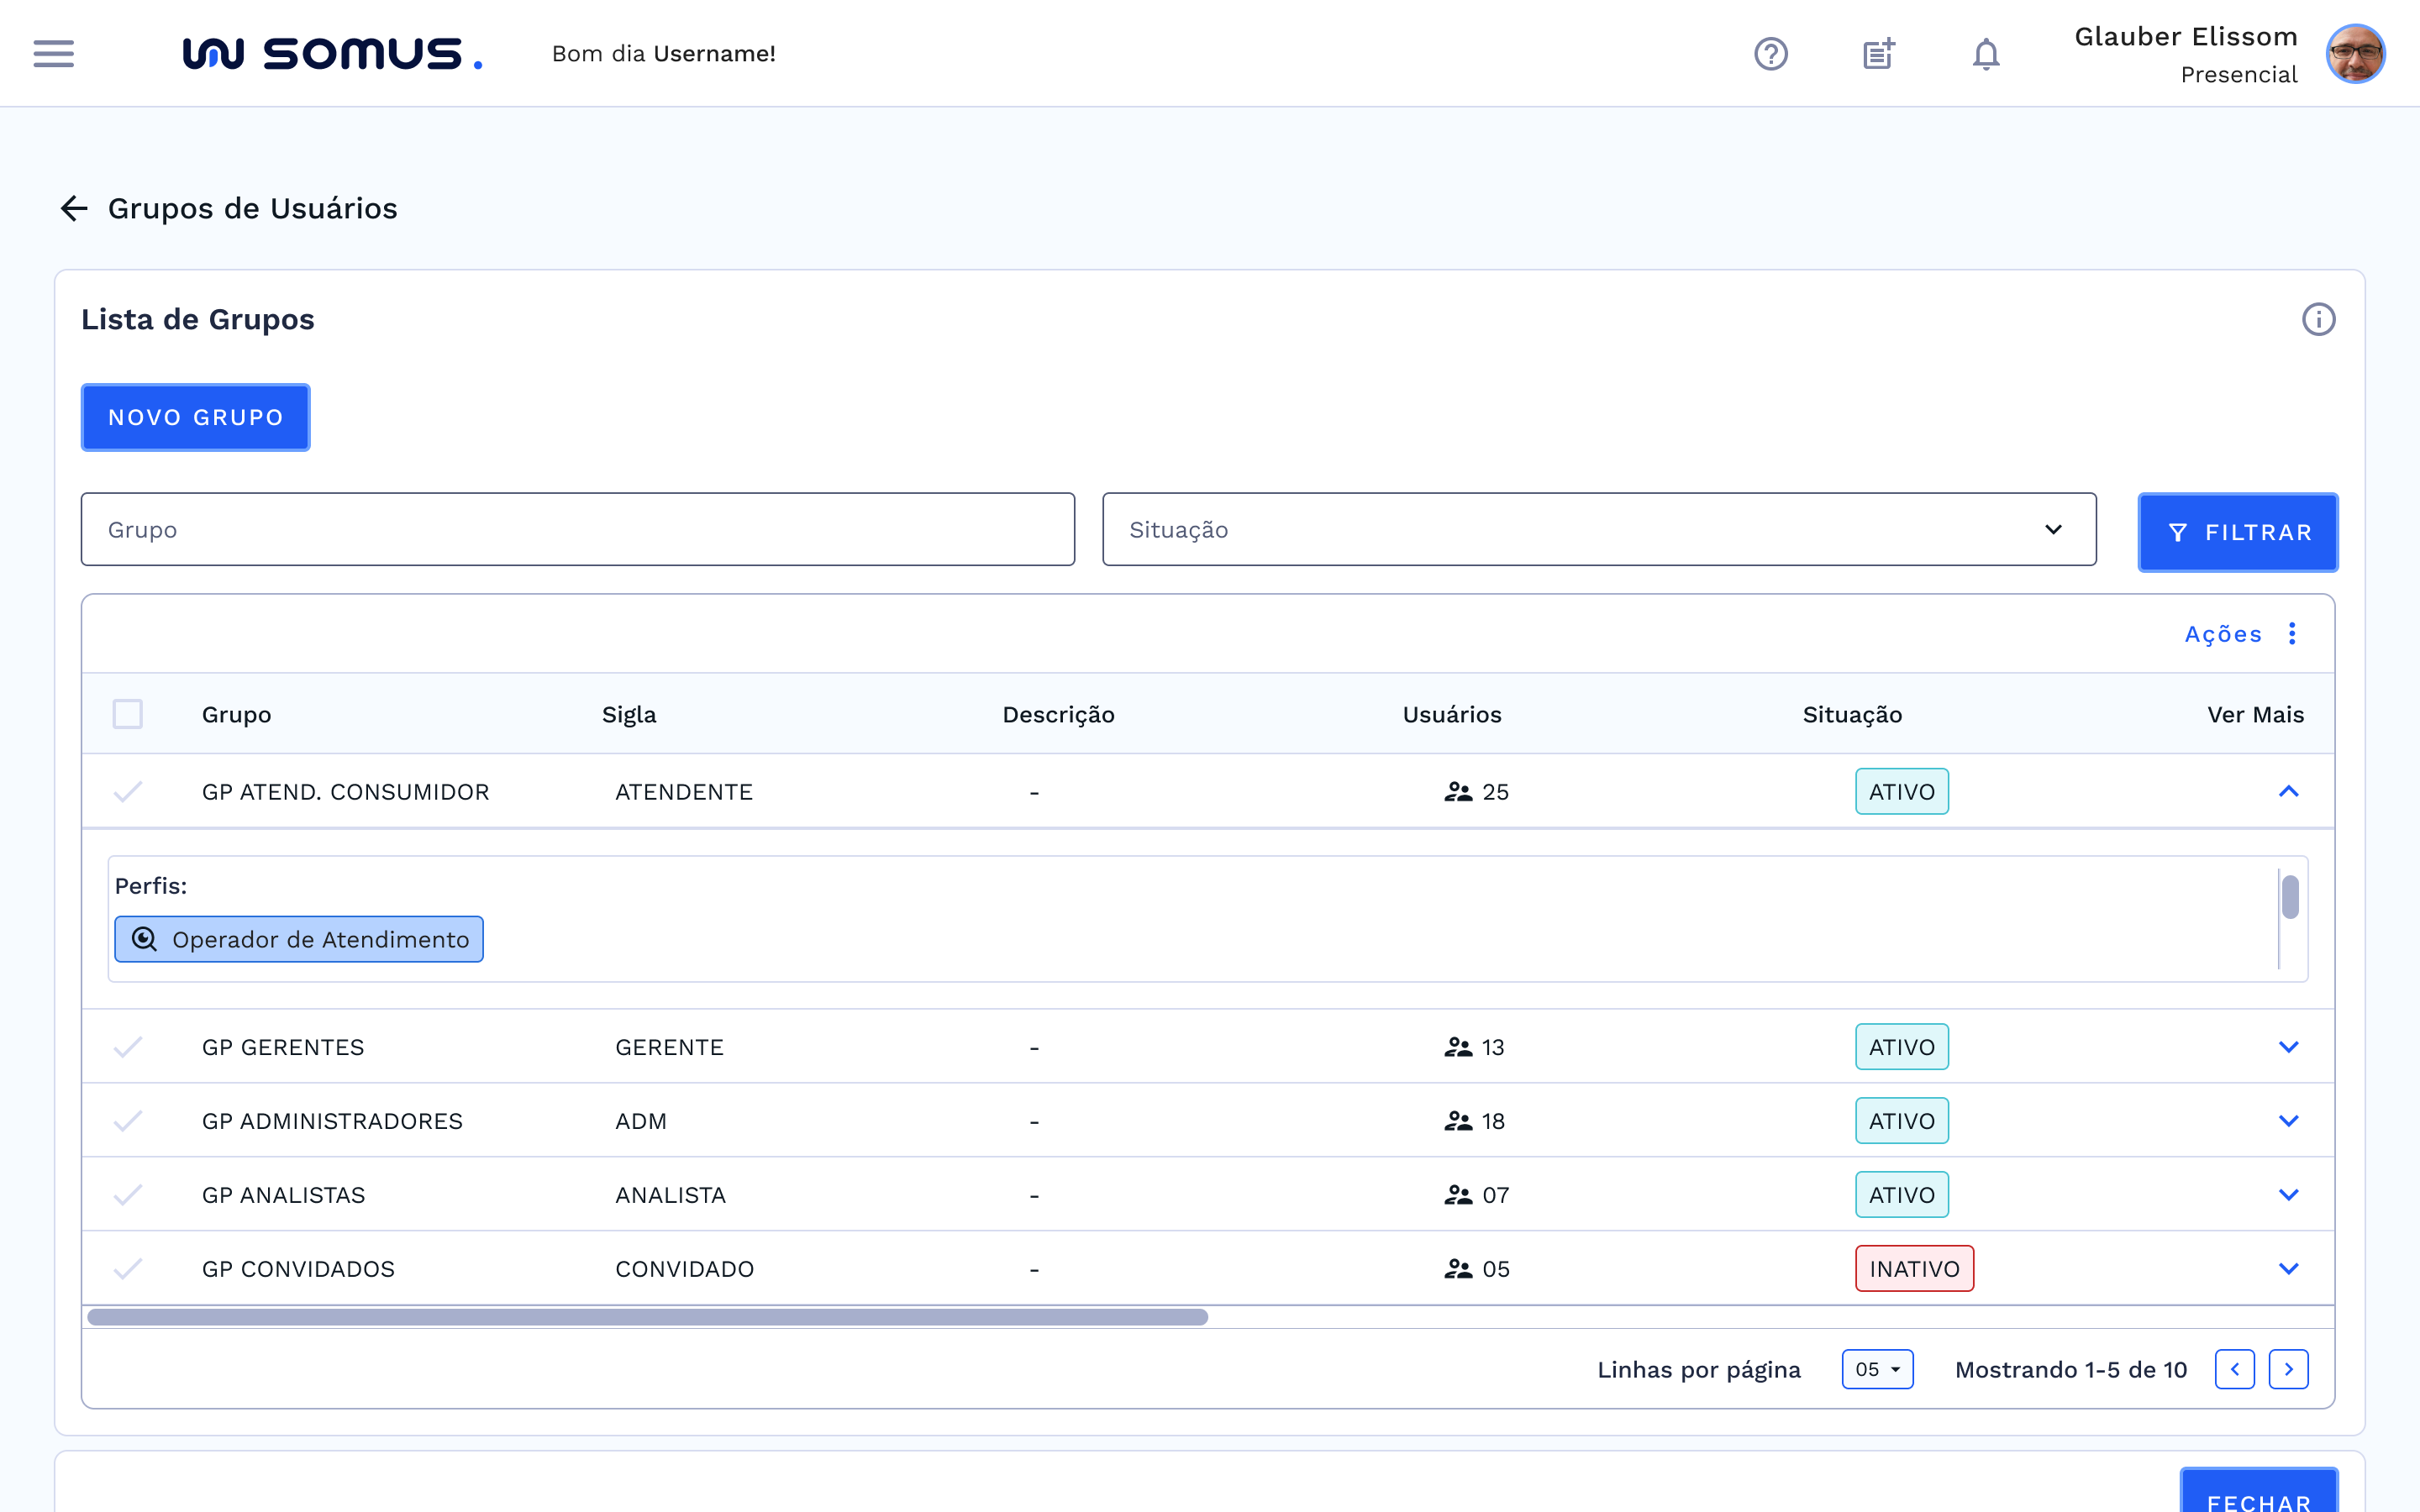Select the GP CONVIDADOS row checkmark
2420x1512 pixels.
(x=127, y=1269)
